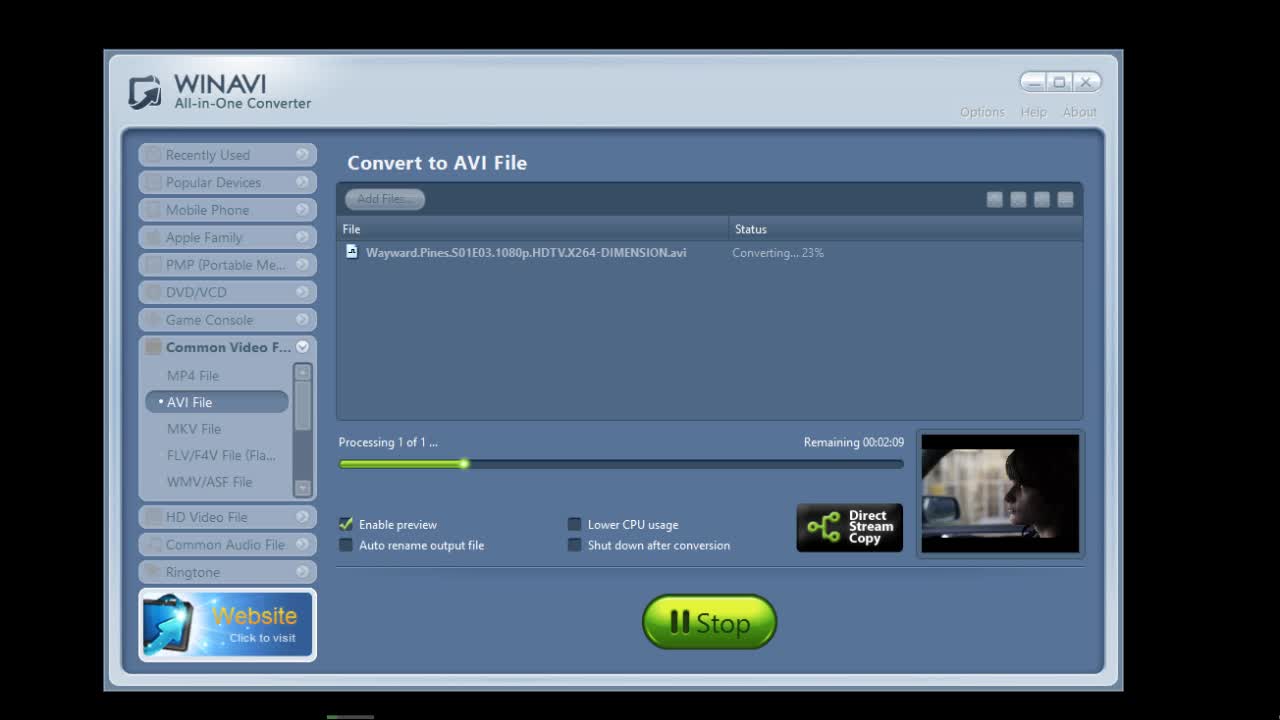The width and height of the screenshot is (1280, 720).
Task: Click the format list scroll up arrow
Action: (x=303, y=372)
